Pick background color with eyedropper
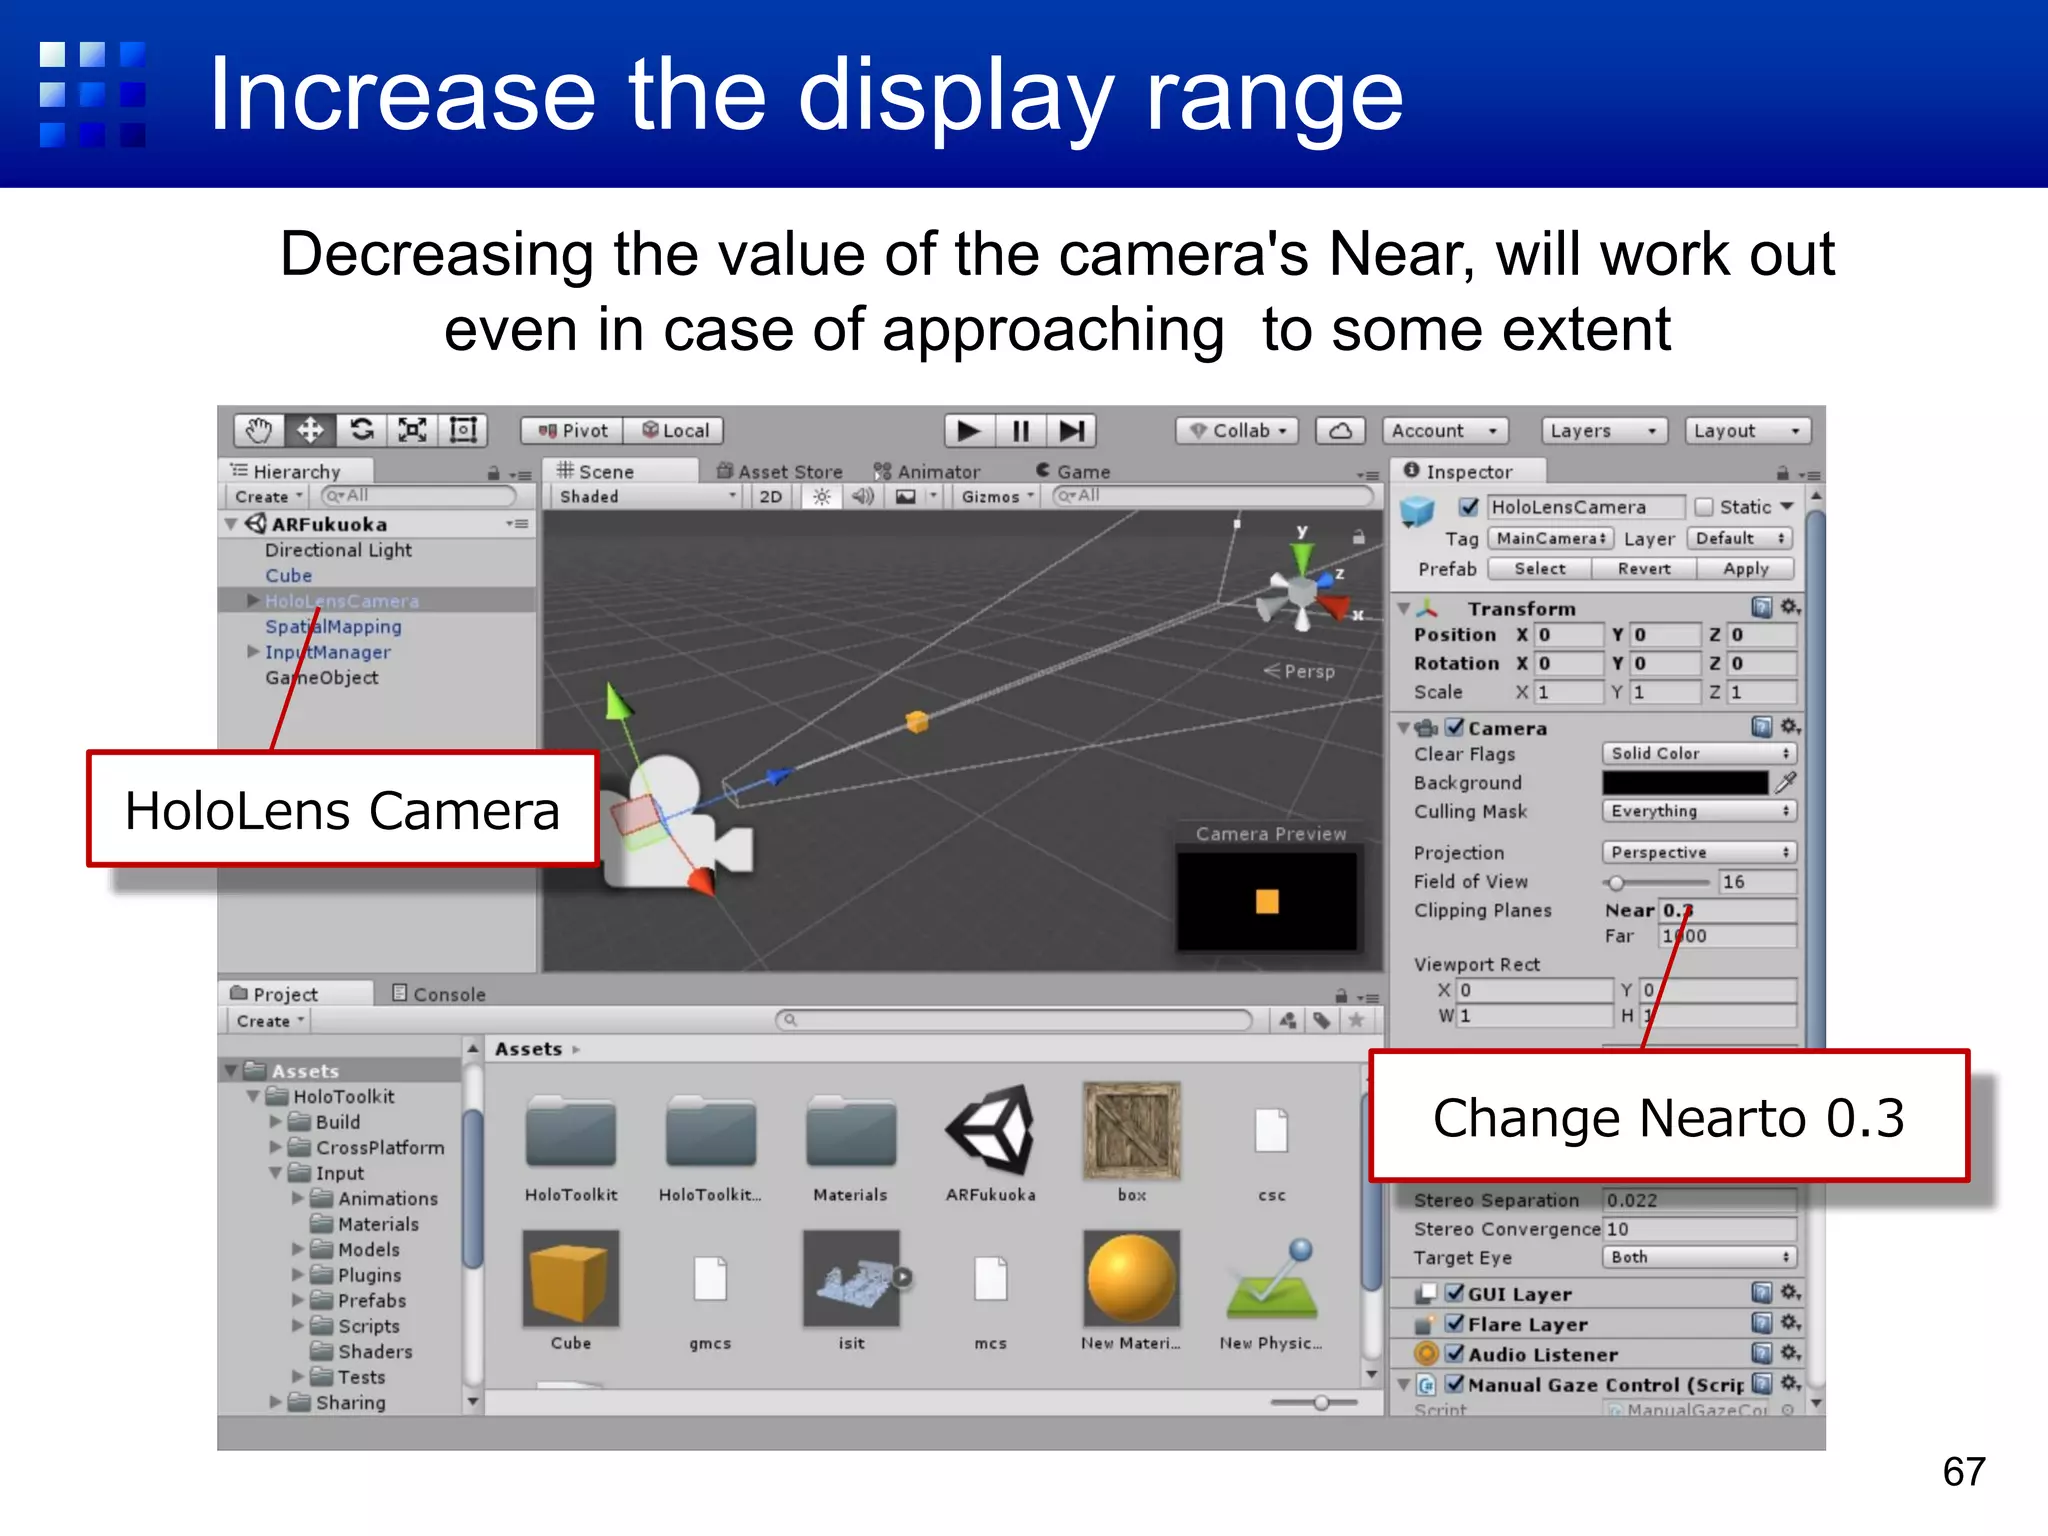Image resolution: width=2048 pixels, height=1536 pixels. (x=1786, y=782)
